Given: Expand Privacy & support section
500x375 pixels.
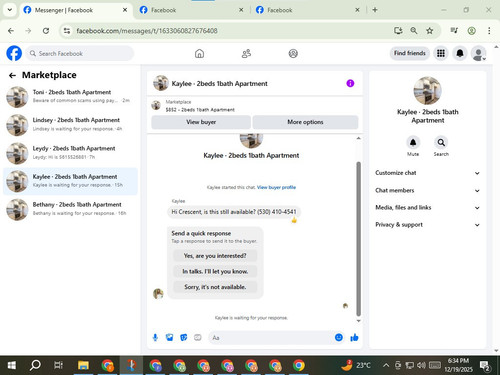Looking at the screenshot, I should [x=428, y=225].
